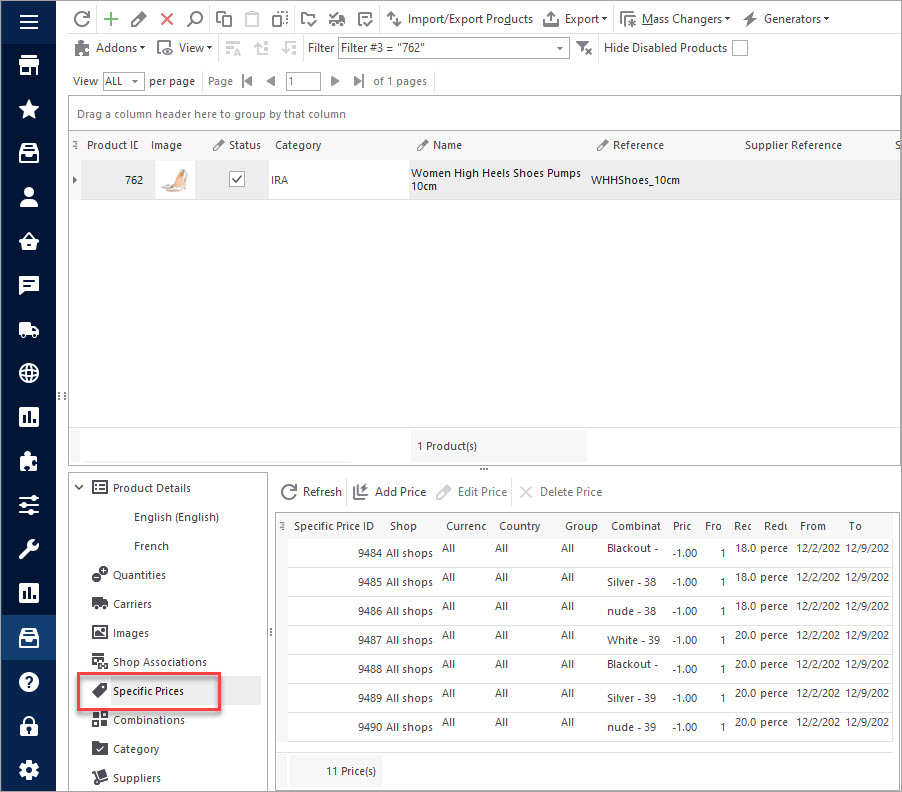Open product search magnifier icon
The width and height of the screenshot is (902, 792).
195,19
